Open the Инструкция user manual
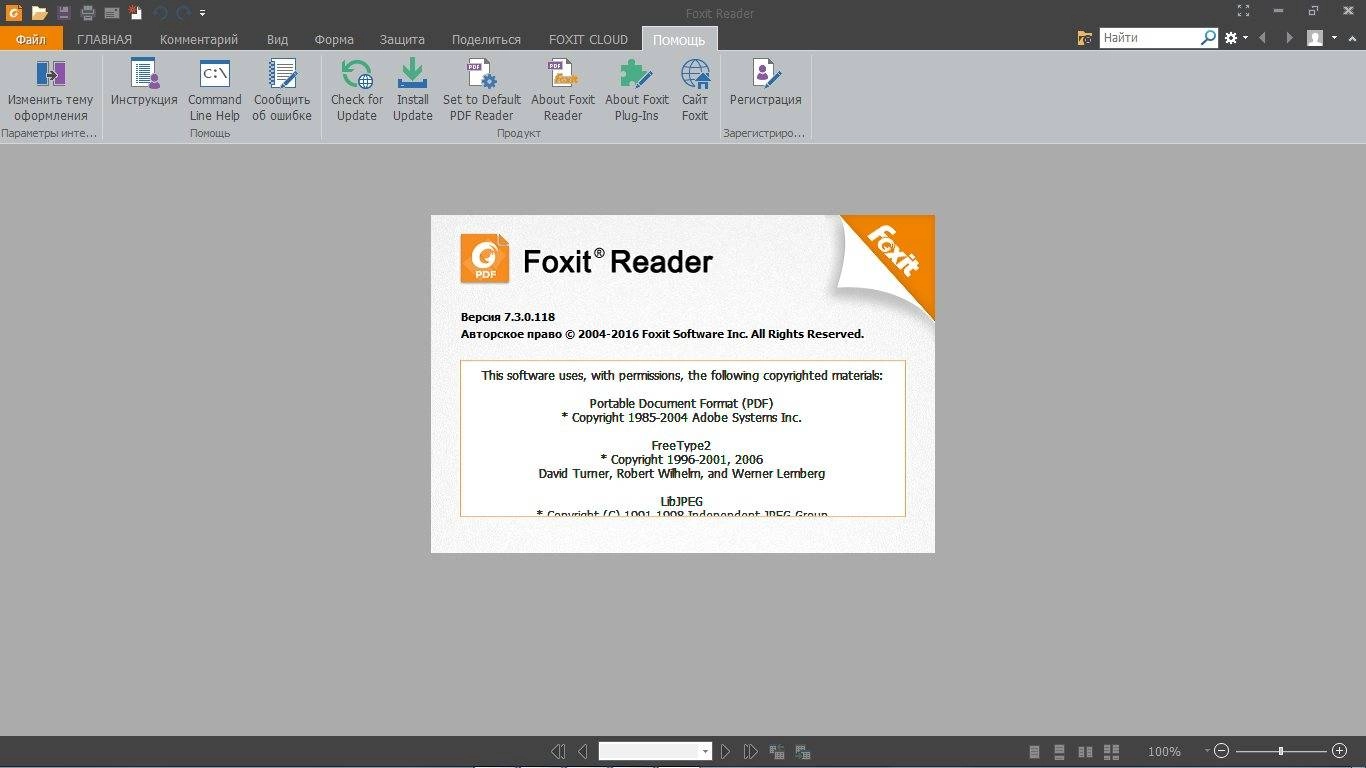 point(144,83)
